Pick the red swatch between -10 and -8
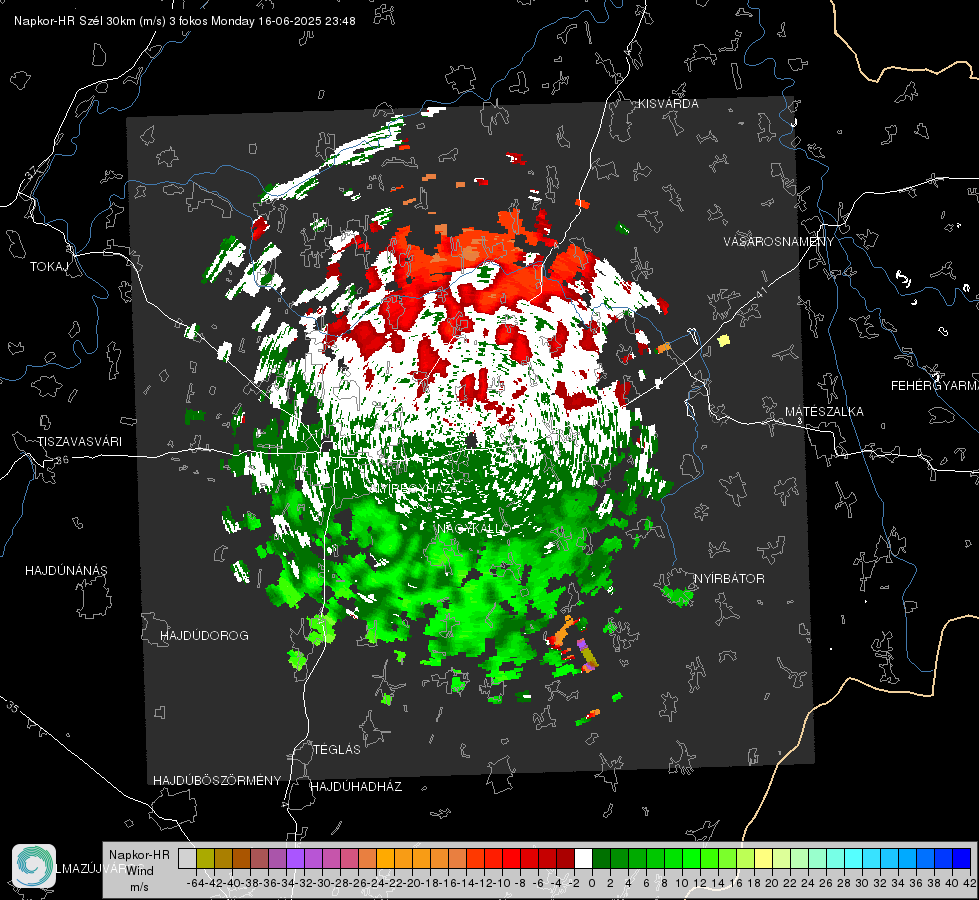The width and height of the screenshot is (979, 900). coord(511,858)
